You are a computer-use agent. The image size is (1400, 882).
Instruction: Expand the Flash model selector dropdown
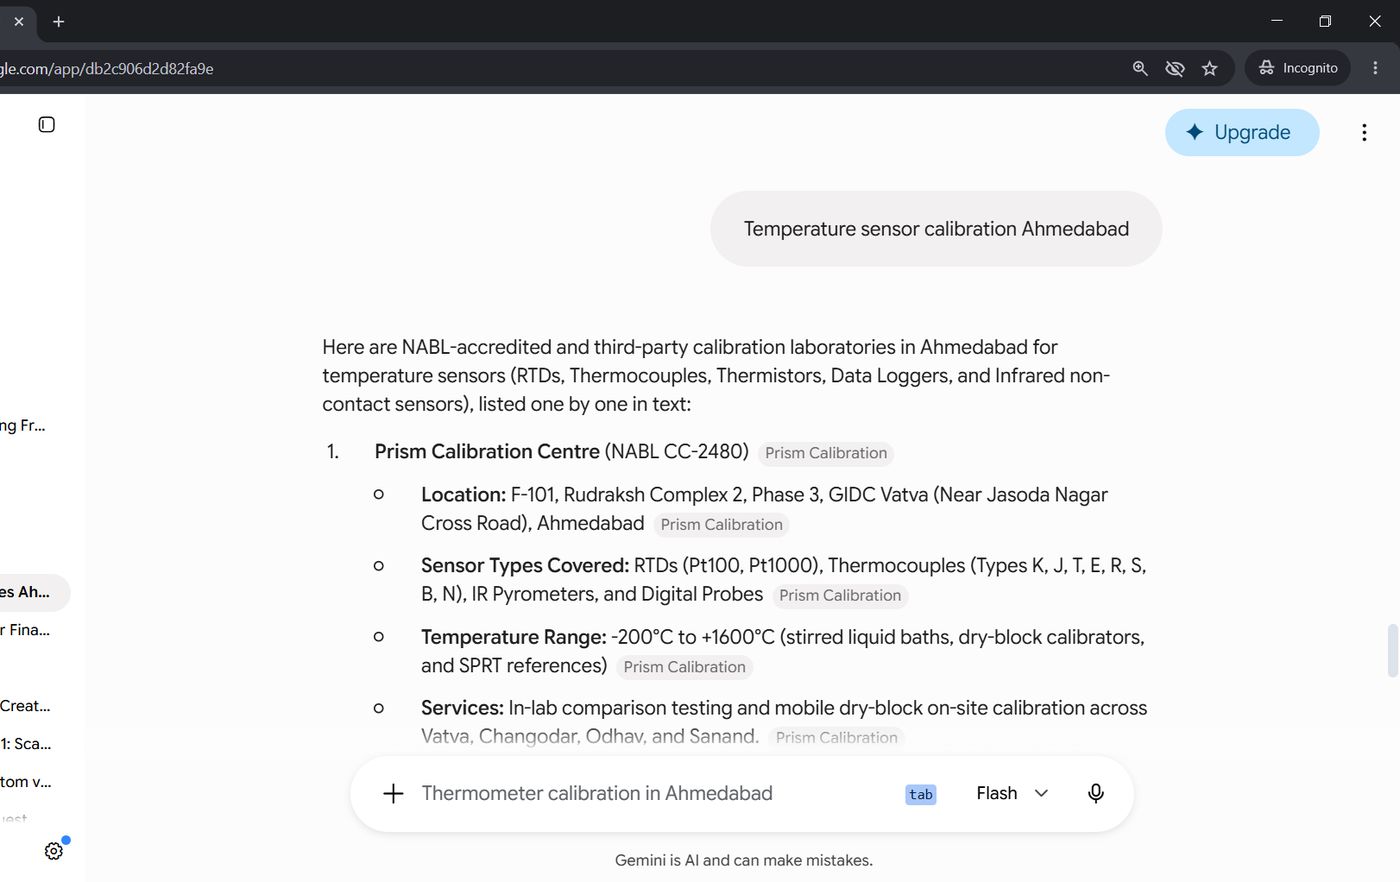(x=1012, y=793)
